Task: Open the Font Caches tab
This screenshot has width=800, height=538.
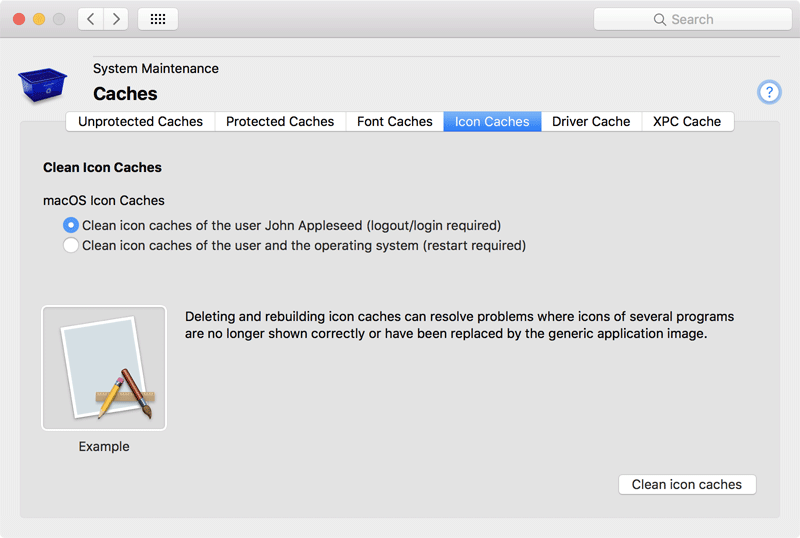Action: [x=395, y=122]
